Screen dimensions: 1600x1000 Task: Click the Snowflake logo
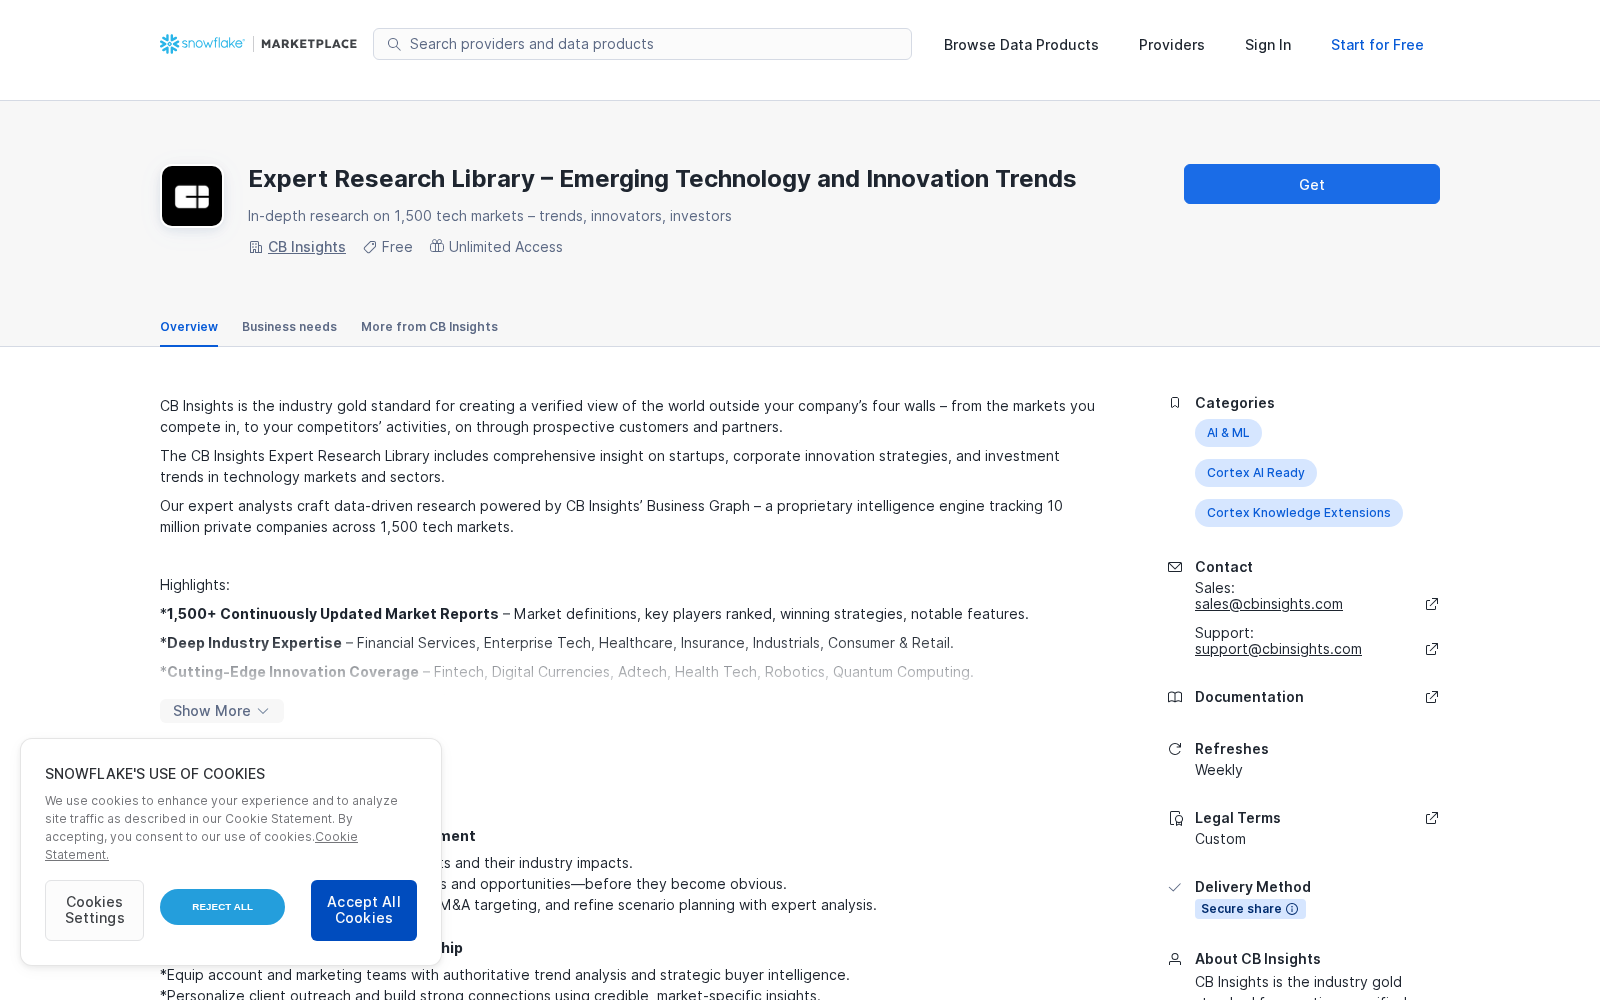coord(202,44)
